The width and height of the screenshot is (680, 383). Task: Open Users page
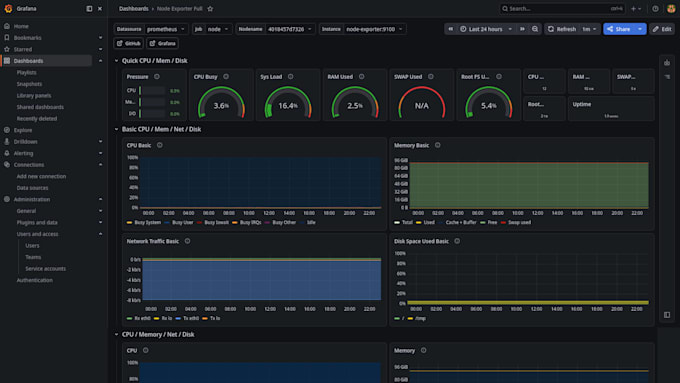[x=32, y=246]
